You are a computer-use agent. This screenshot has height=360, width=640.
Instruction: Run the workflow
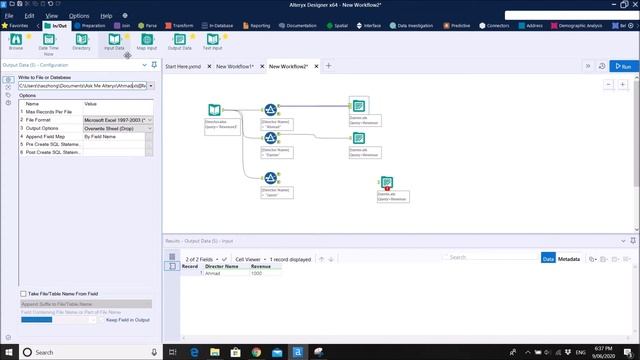tap(624, 66)
